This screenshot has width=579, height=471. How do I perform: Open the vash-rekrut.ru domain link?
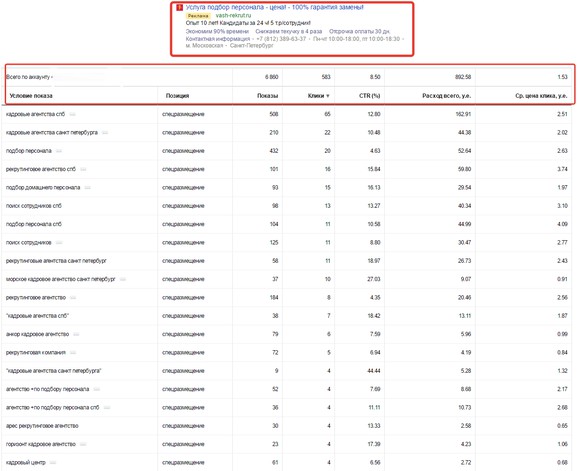point(233,16)
